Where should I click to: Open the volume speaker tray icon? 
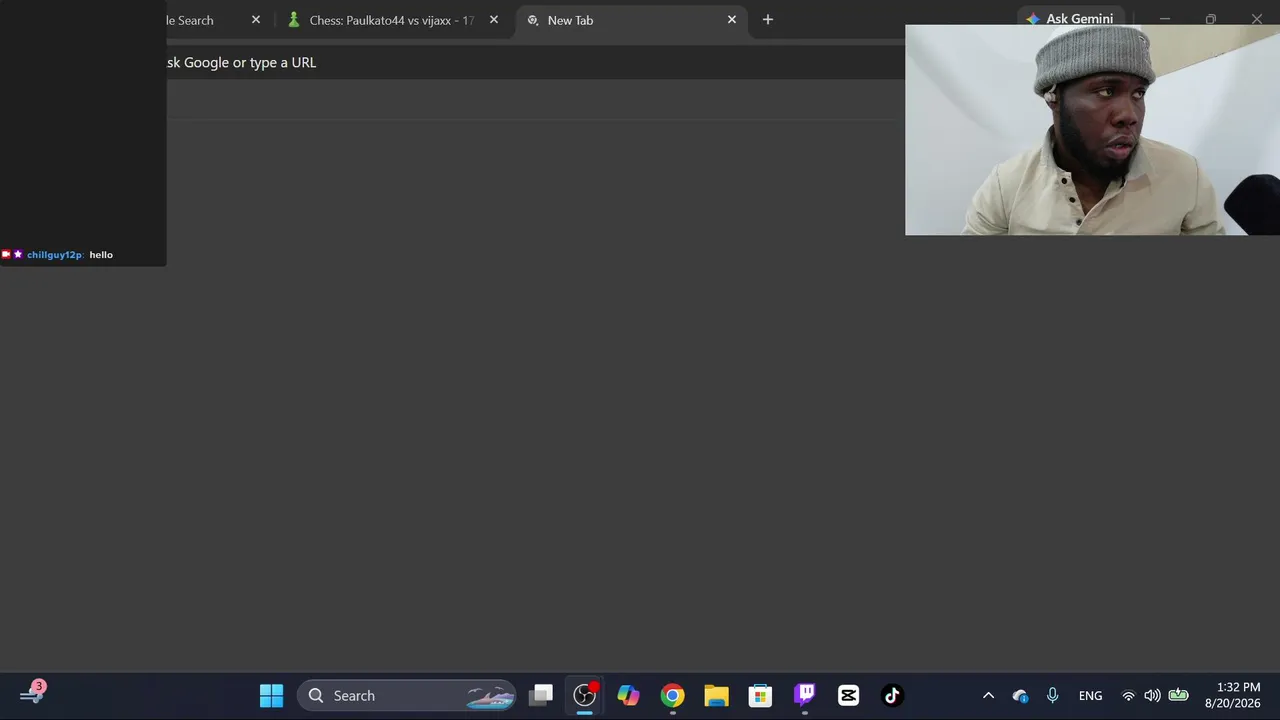pos(1152,696)
